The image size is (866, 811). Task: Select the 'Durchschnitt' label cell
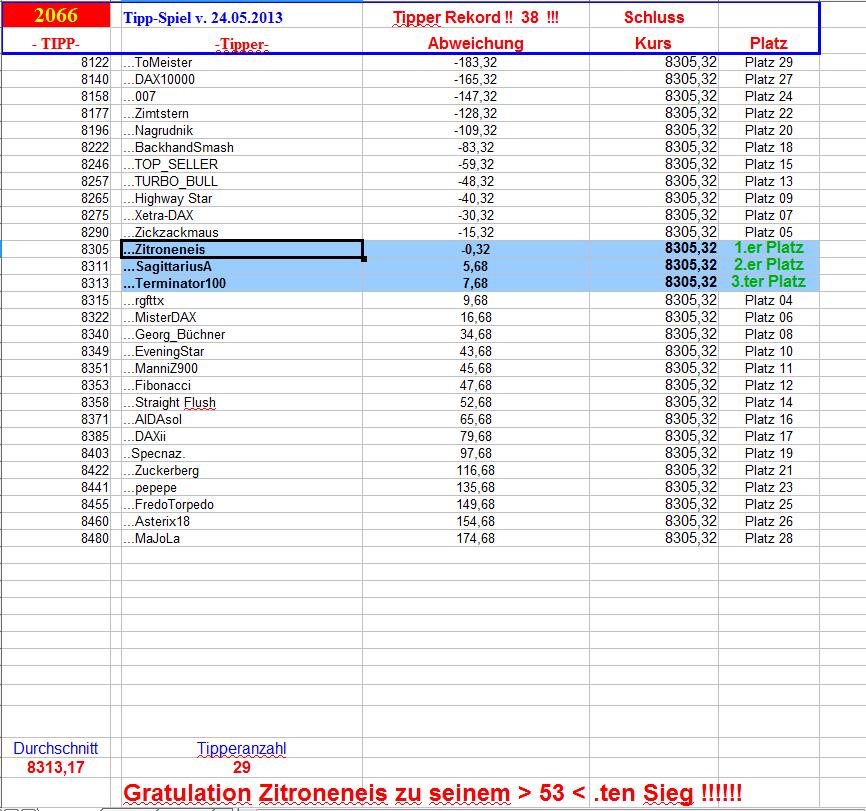click(x=56, y=748)
